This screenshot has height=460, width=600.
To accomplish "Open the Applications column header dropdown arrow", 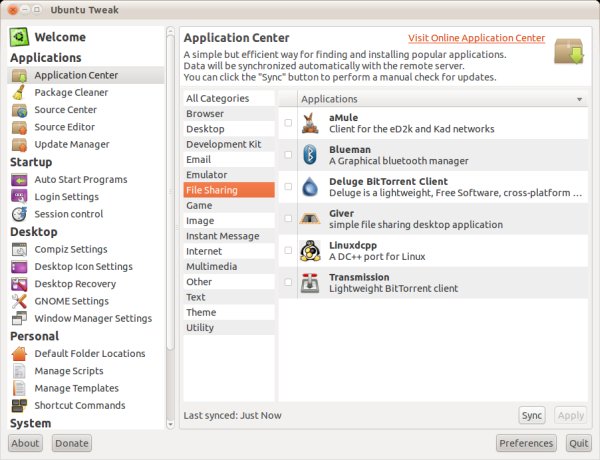I will pyautogui.click(x=579, y=100).
